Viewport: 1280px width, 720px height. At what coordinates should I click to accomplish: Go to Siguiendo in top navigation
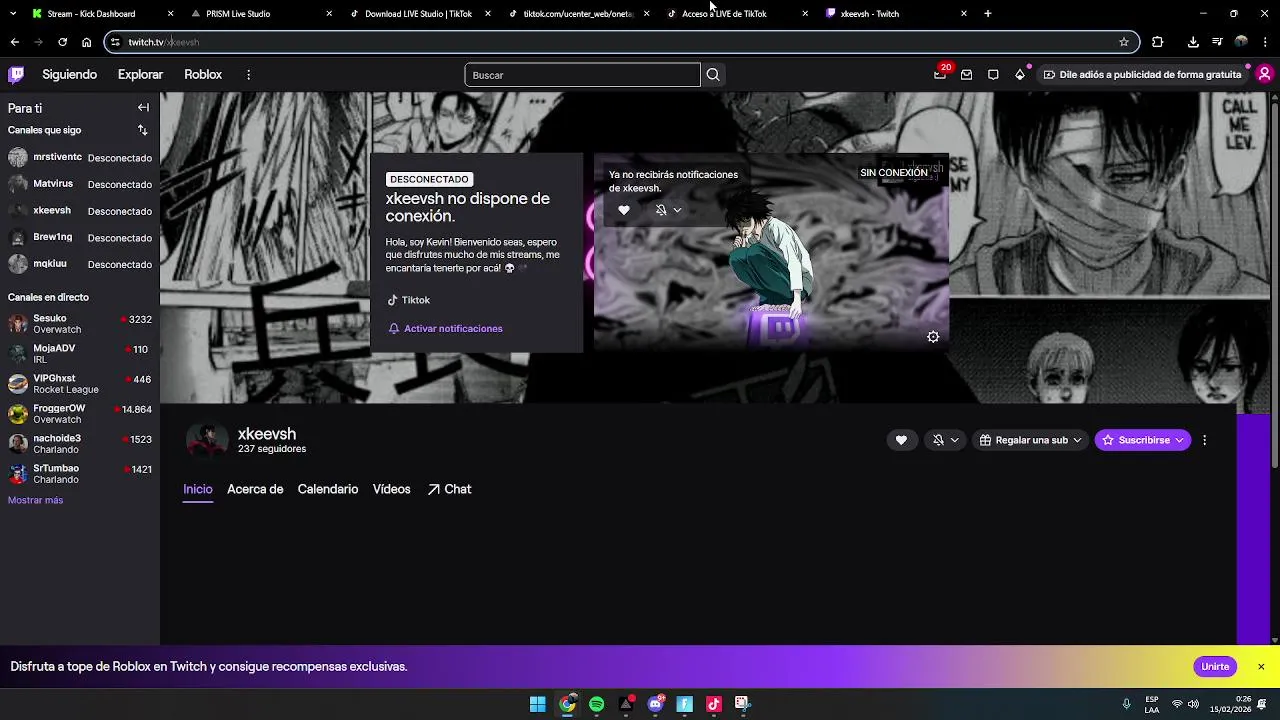(x=70, y=75)
